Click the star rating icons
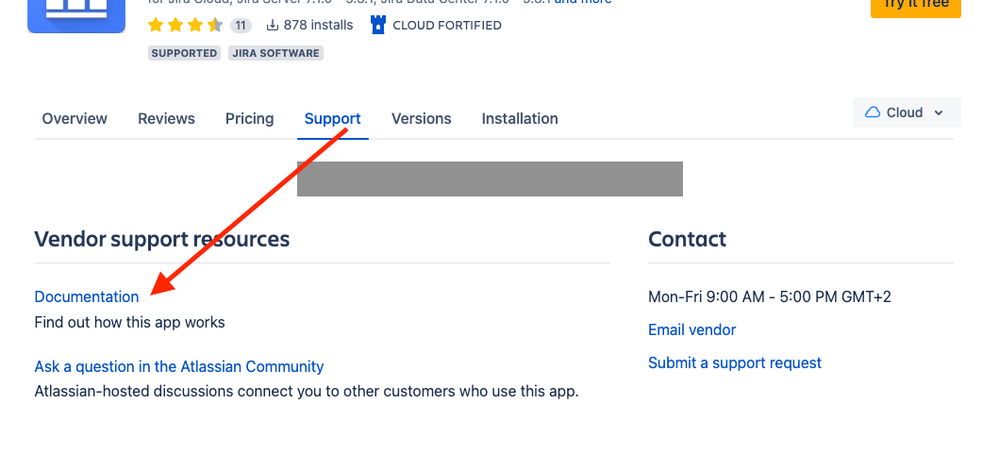Screen dimensions: 999x474 (x=185, y=25)
